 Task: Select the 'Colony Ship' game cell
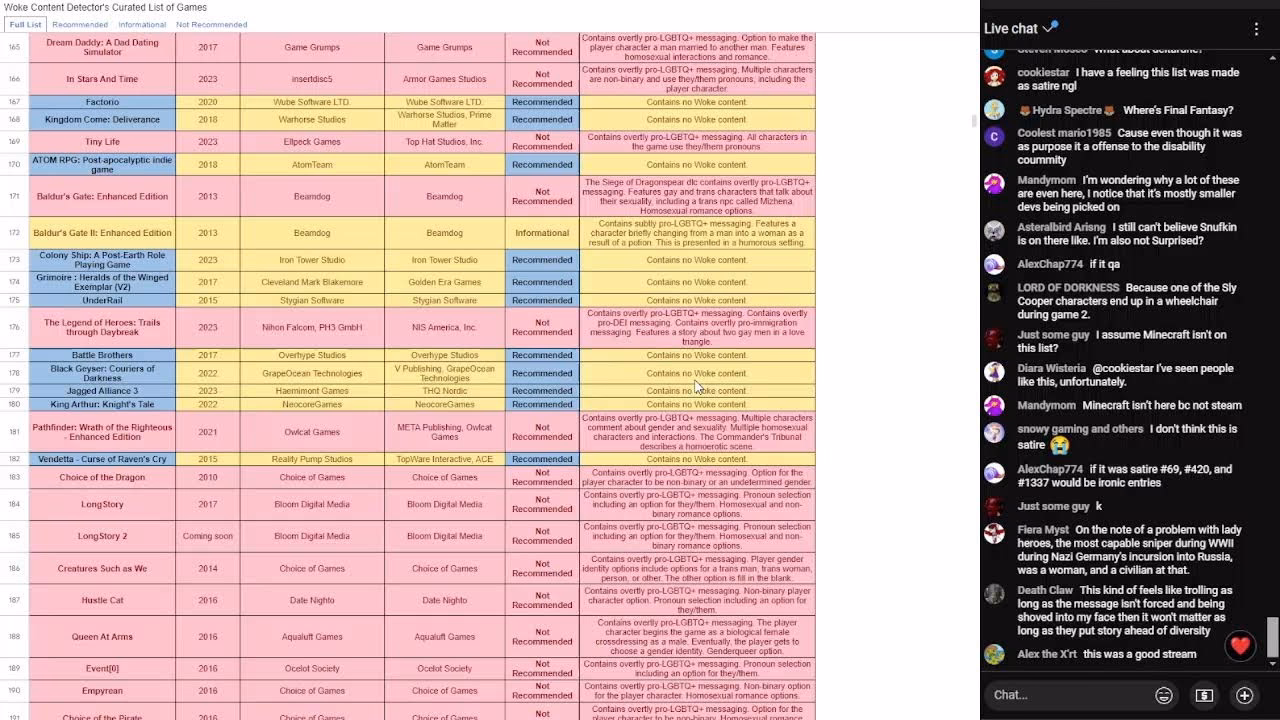(x=102, y=260)
